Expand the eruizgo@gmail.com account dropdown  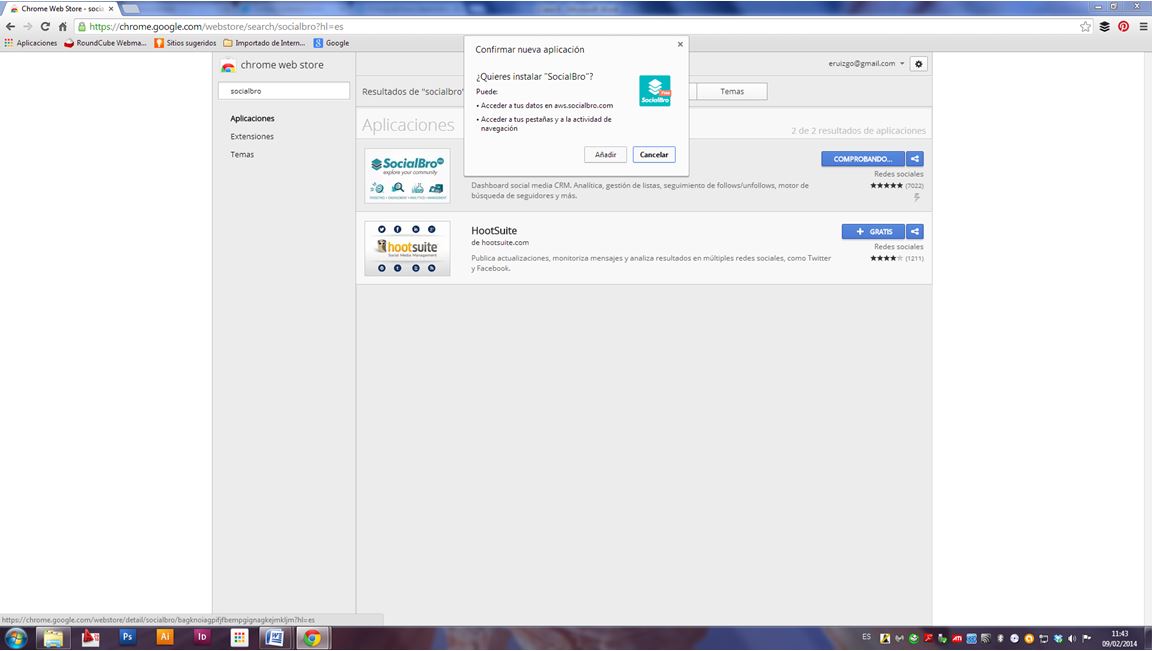866,64
